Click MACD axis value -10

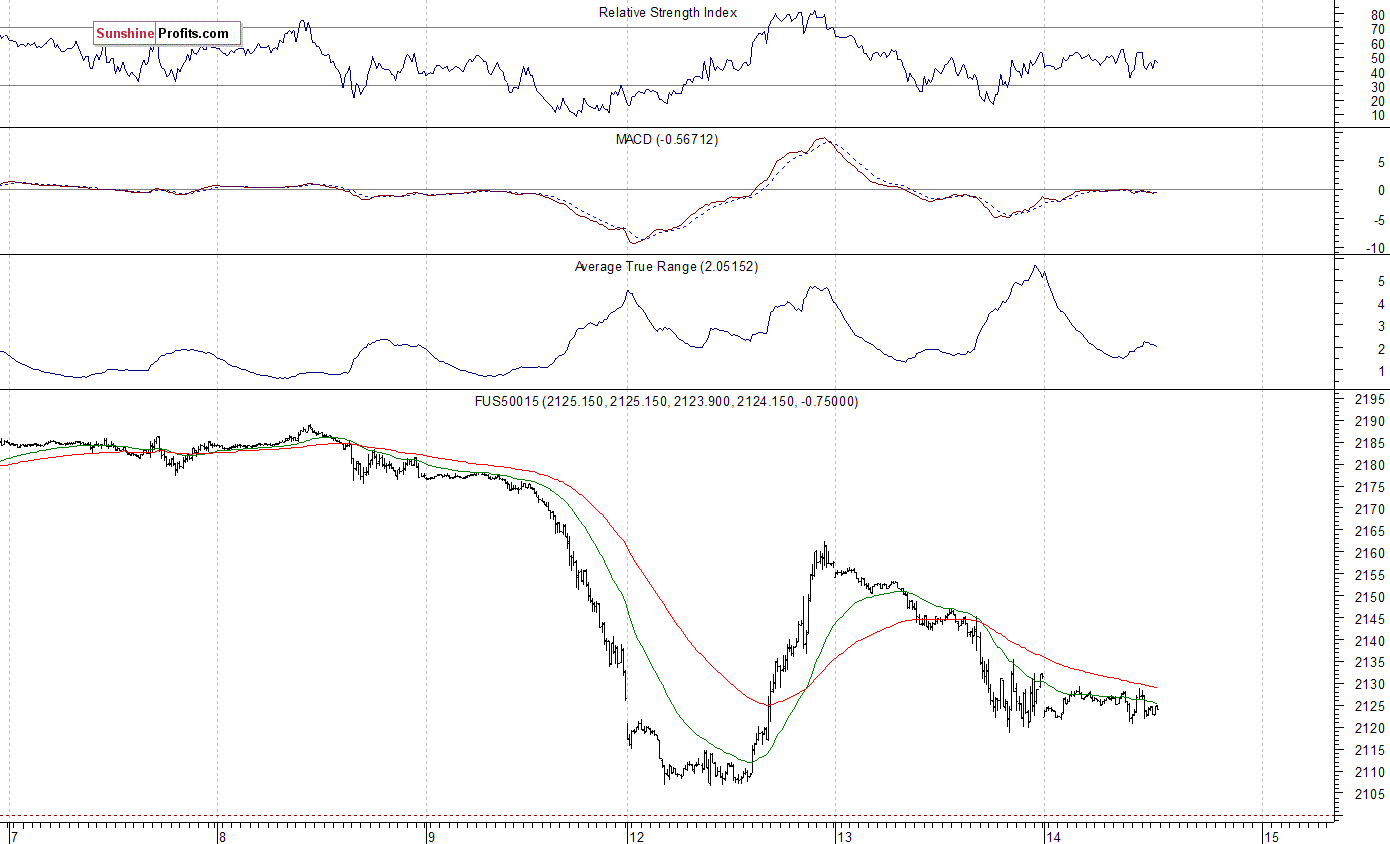pyautogui.click(x=1375, y=249)
